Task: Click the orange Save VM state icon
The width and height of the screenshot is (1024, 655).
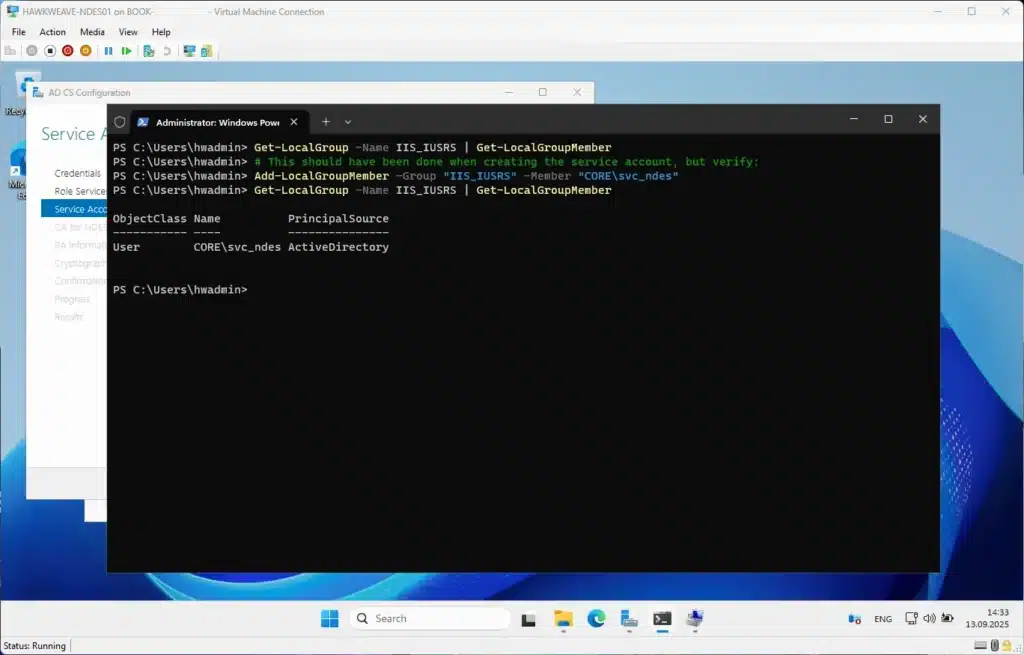Action: [85, 50]
